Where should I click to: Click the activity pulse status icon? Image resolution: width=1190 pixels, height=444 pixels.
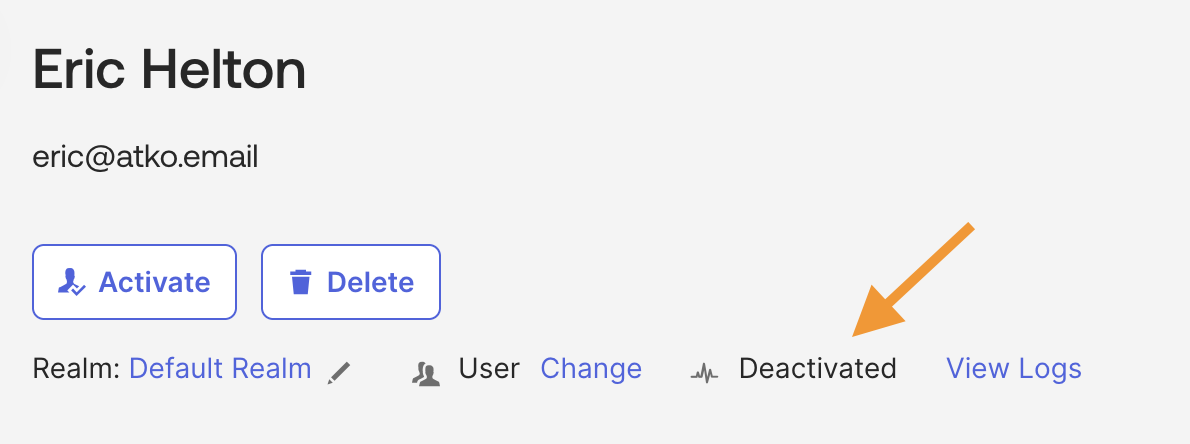705,373
